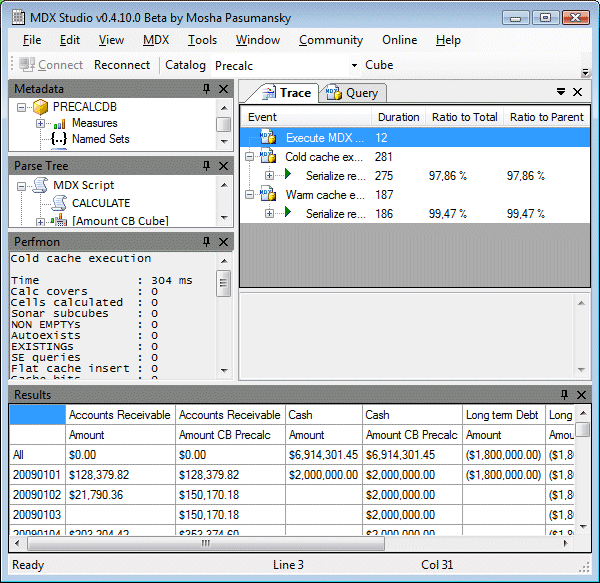
Task: Close the Results panel
Action: [581, 395]
